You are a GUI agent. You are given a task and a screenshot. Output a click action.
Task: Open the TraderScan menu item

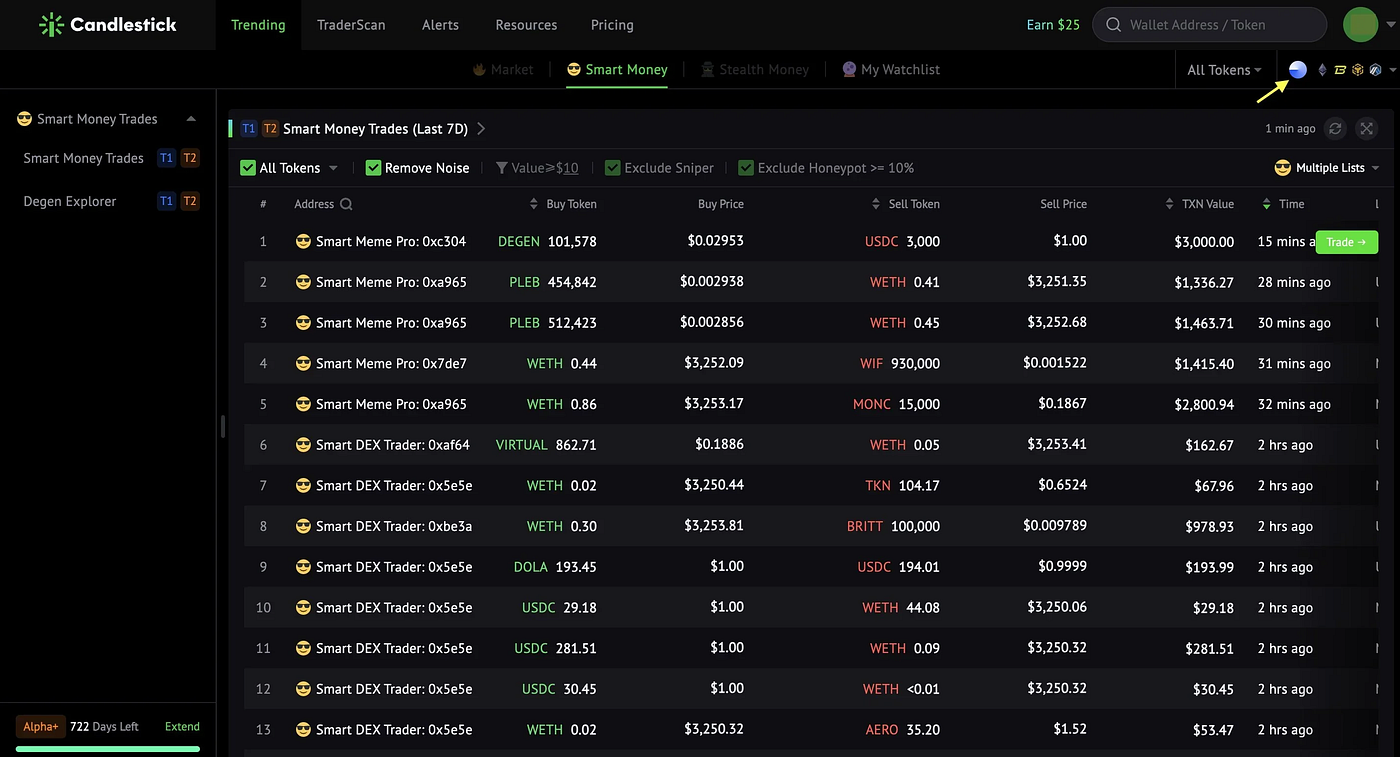351,25
